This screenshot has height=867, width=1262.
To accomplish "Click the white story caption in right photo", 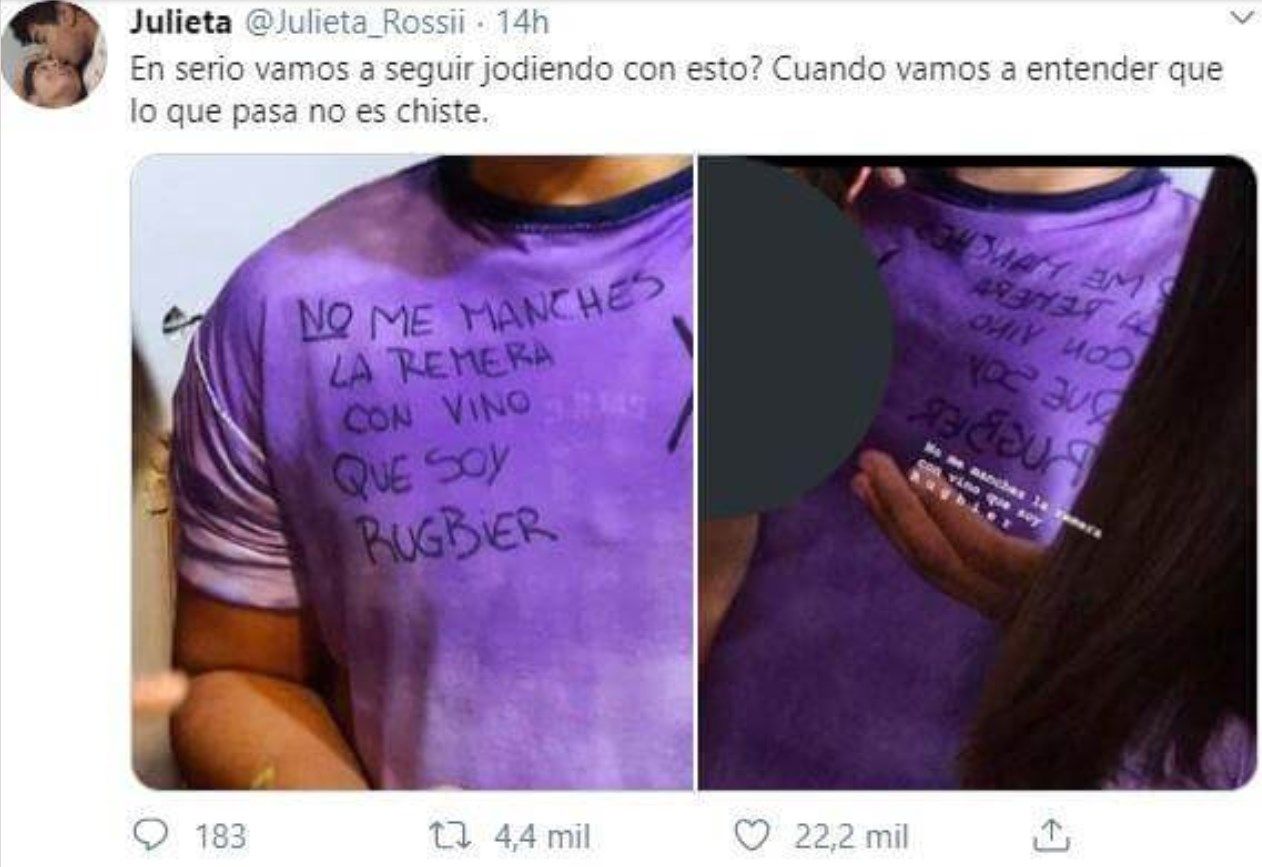I will 1010,492.
